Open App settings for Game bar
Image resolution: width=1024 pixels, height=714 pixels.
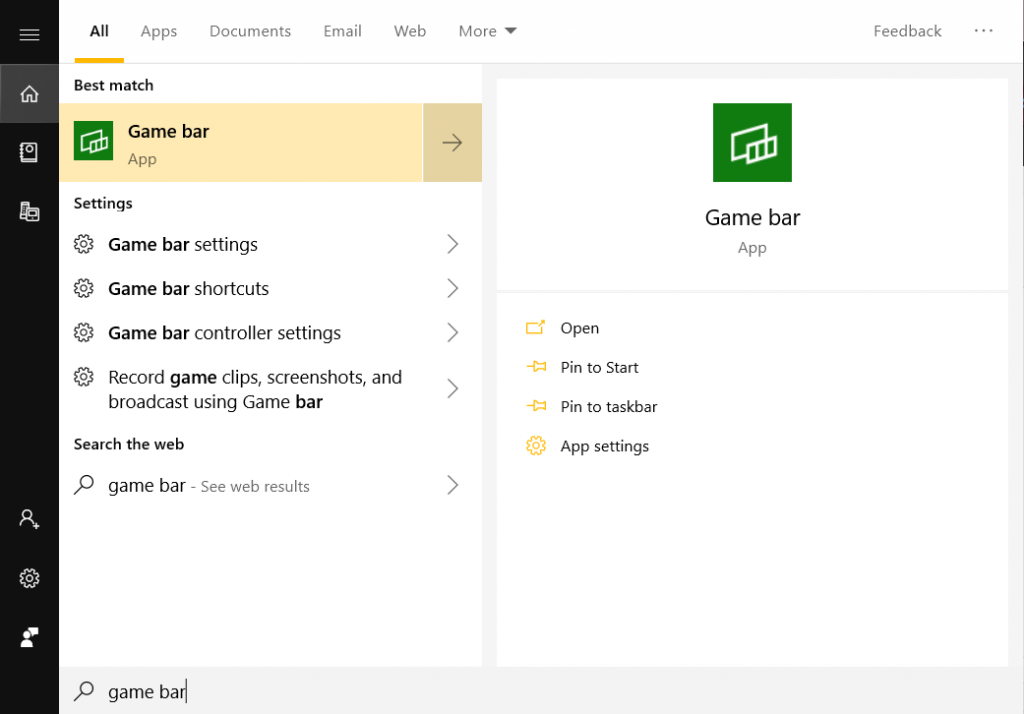[605, 446]
